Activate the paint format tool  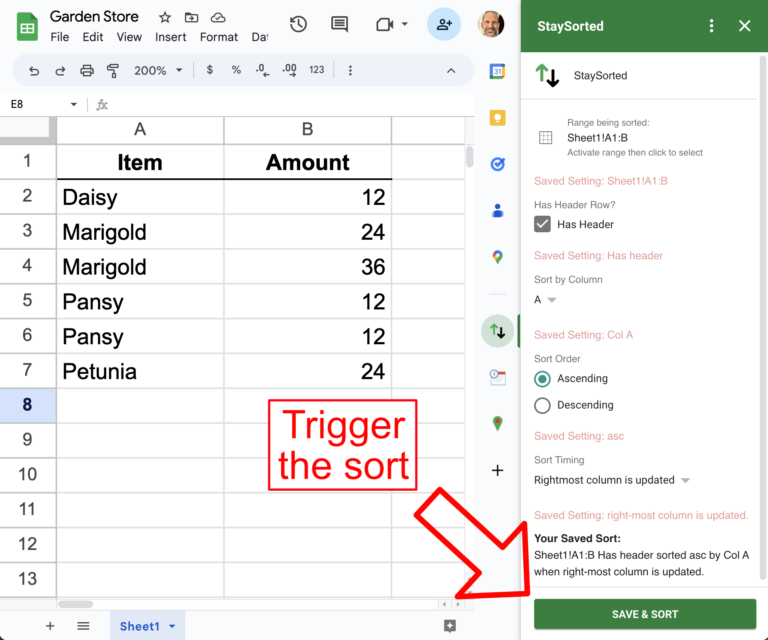(113, 71)
